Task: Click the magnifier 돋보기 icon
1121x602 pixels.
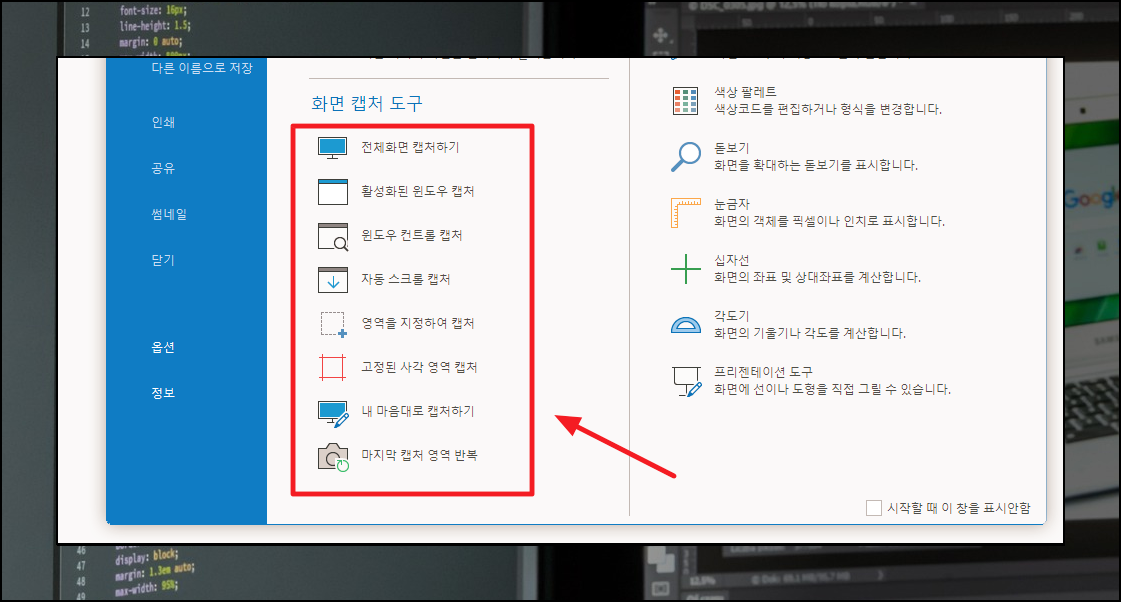Action: 686,157
